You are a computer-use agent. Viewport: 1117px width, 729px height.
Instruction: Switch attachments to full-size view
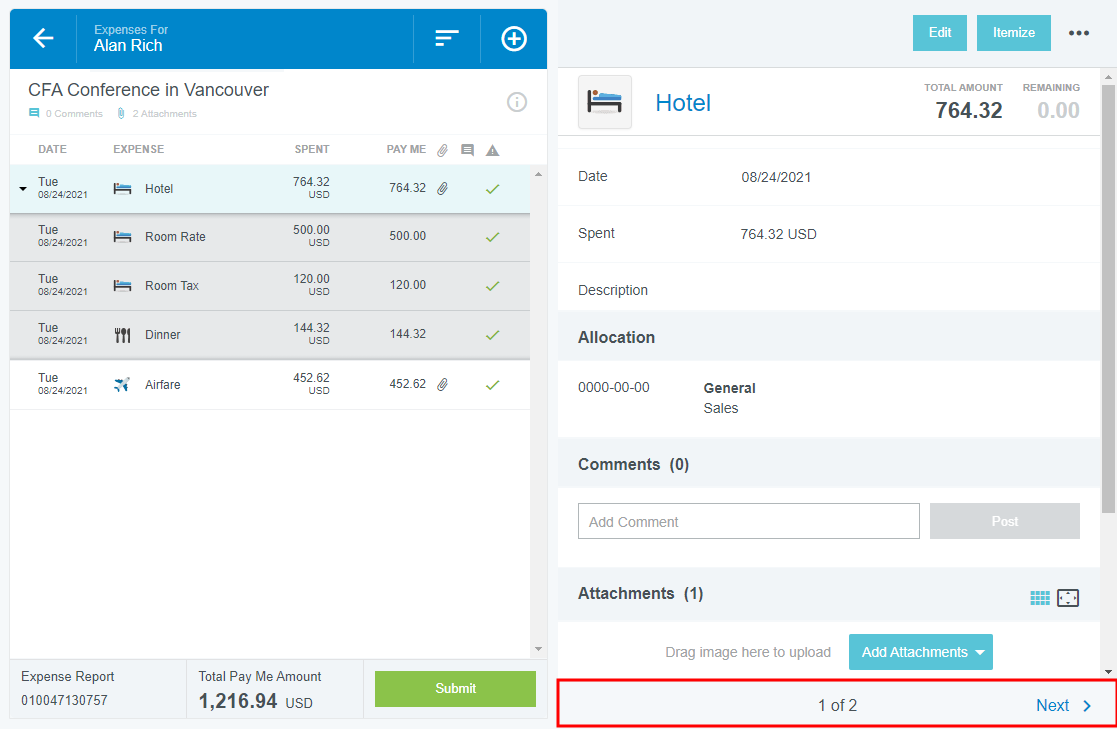(1068, 598)
